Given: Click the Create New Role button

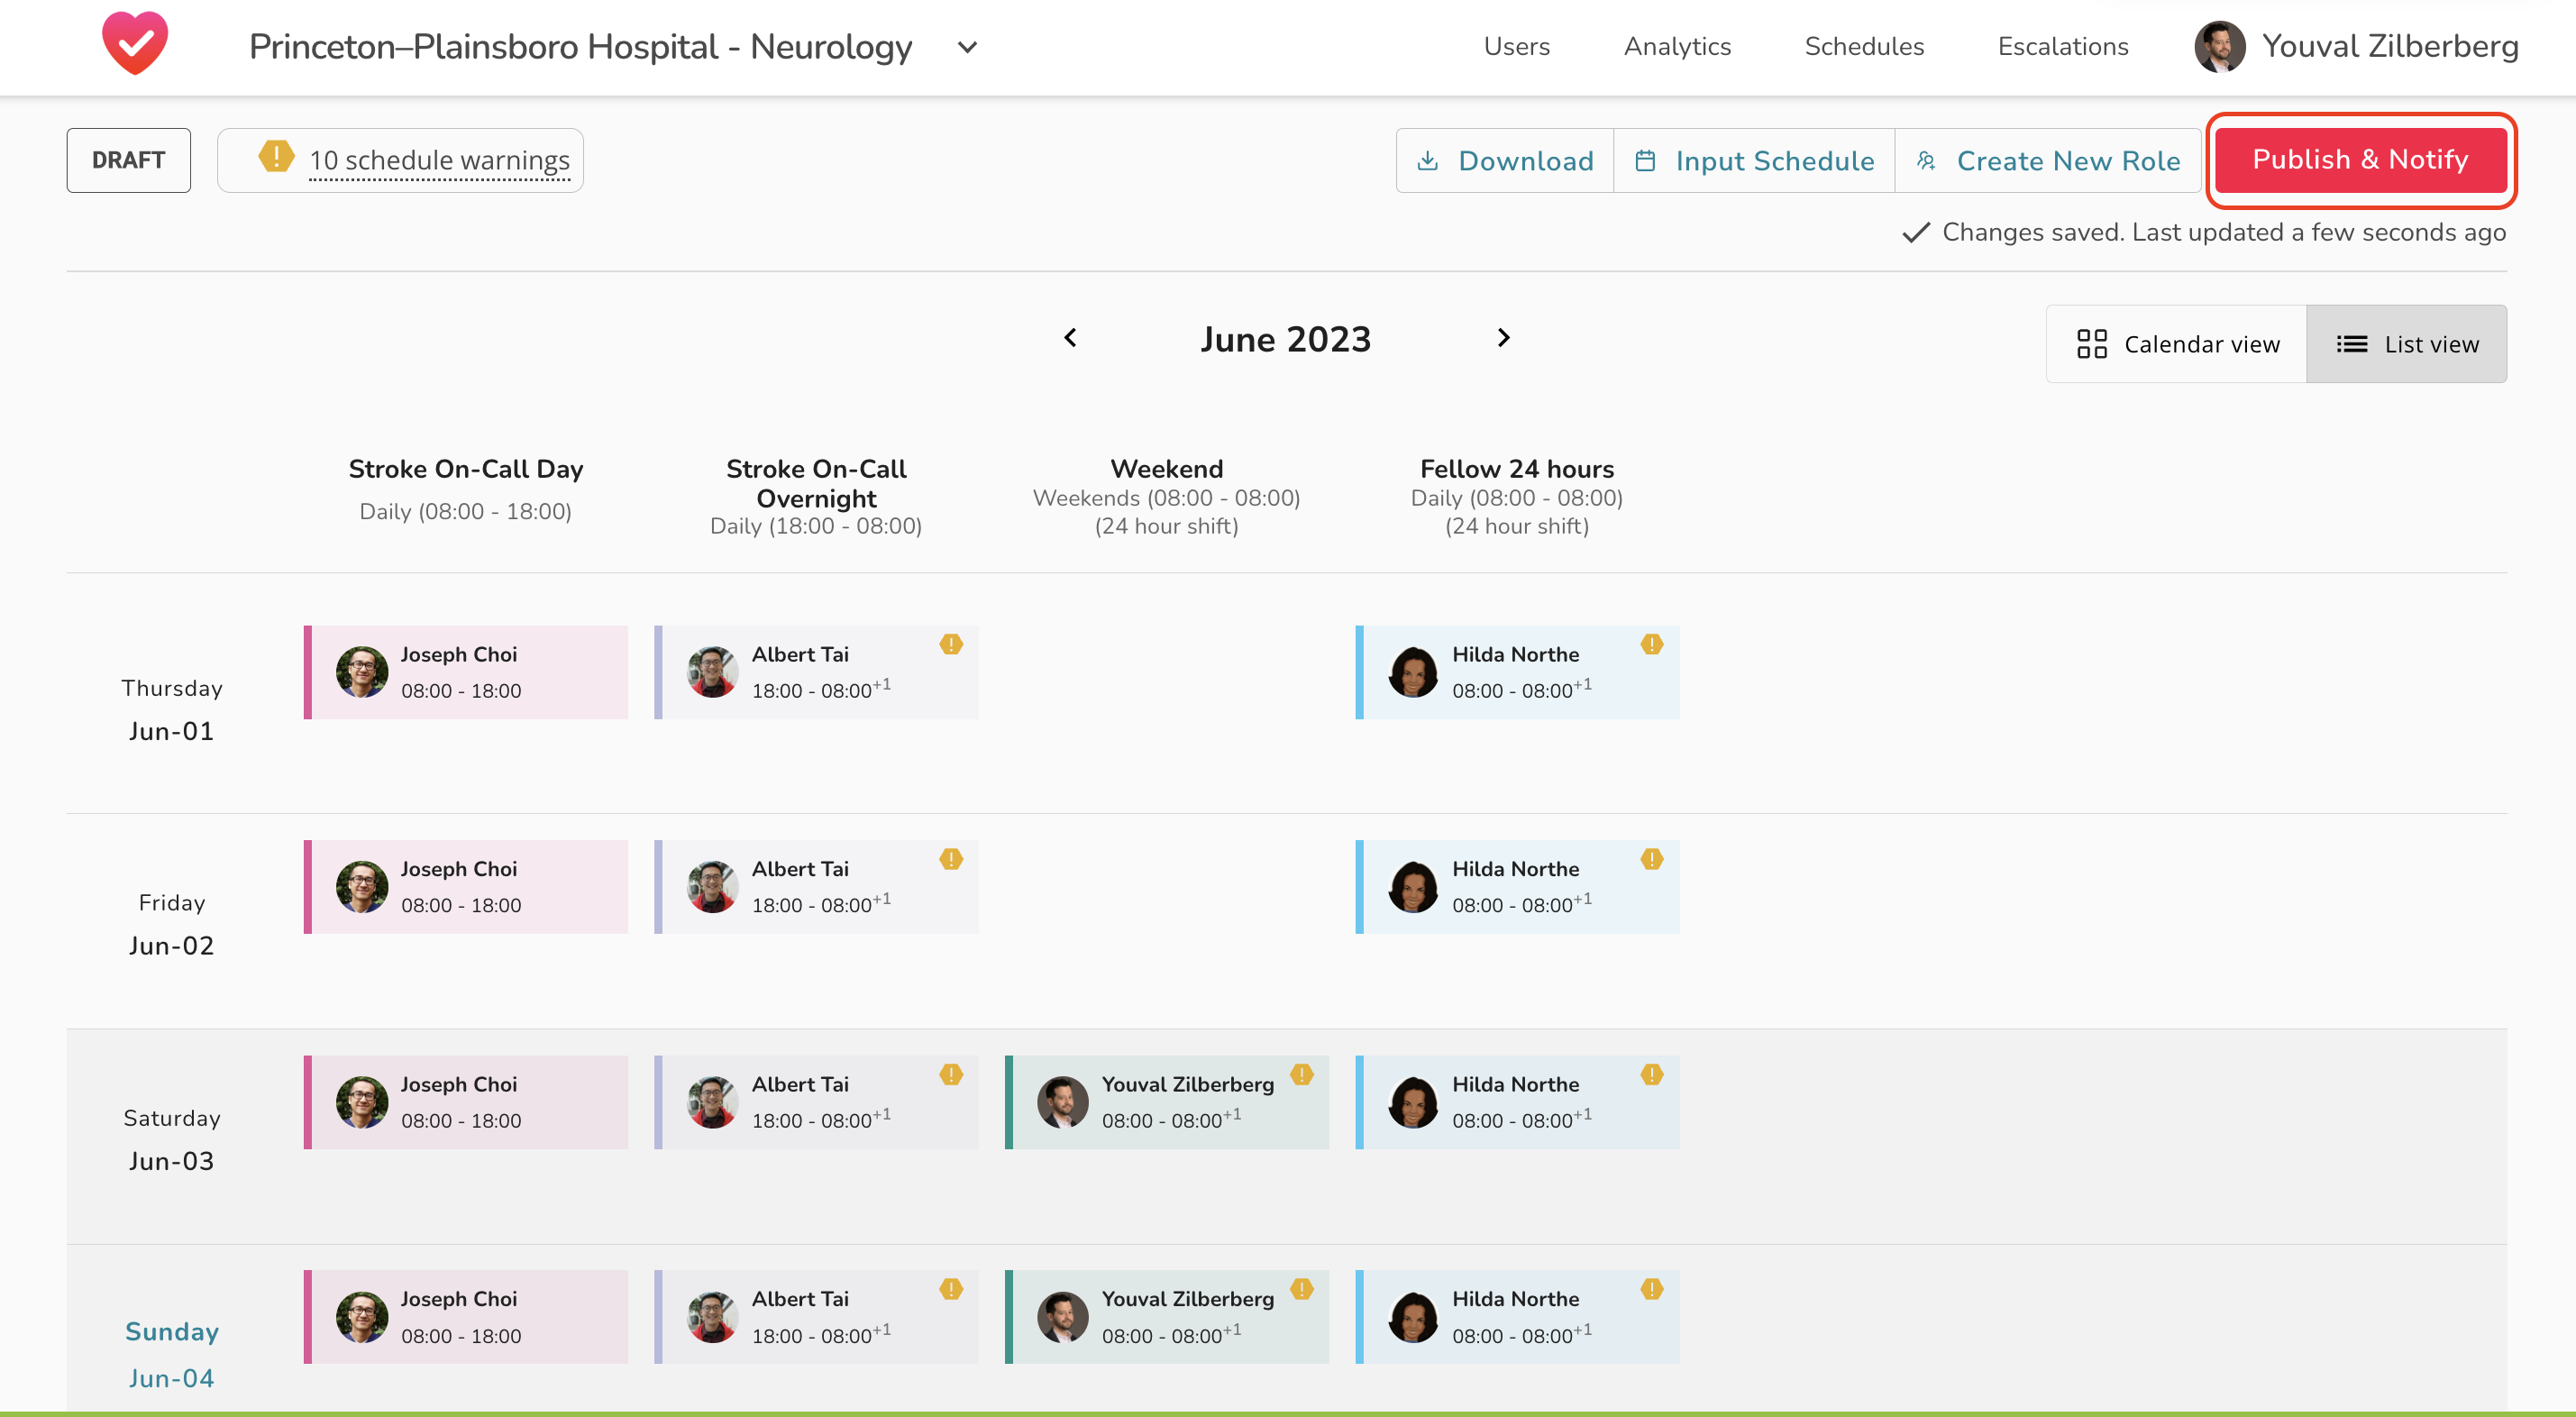Looking at the screenshot, I should 2047,160.
